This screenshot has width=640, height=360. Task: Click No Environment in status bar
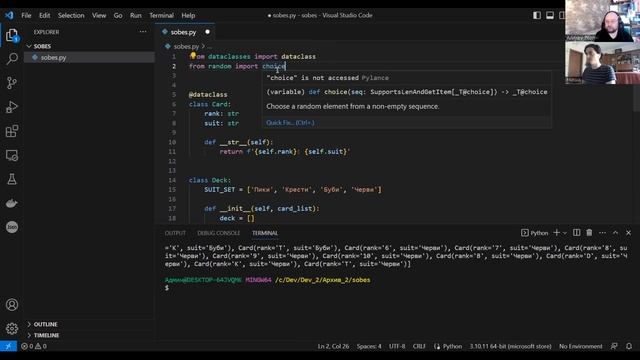tap(580, 346)
